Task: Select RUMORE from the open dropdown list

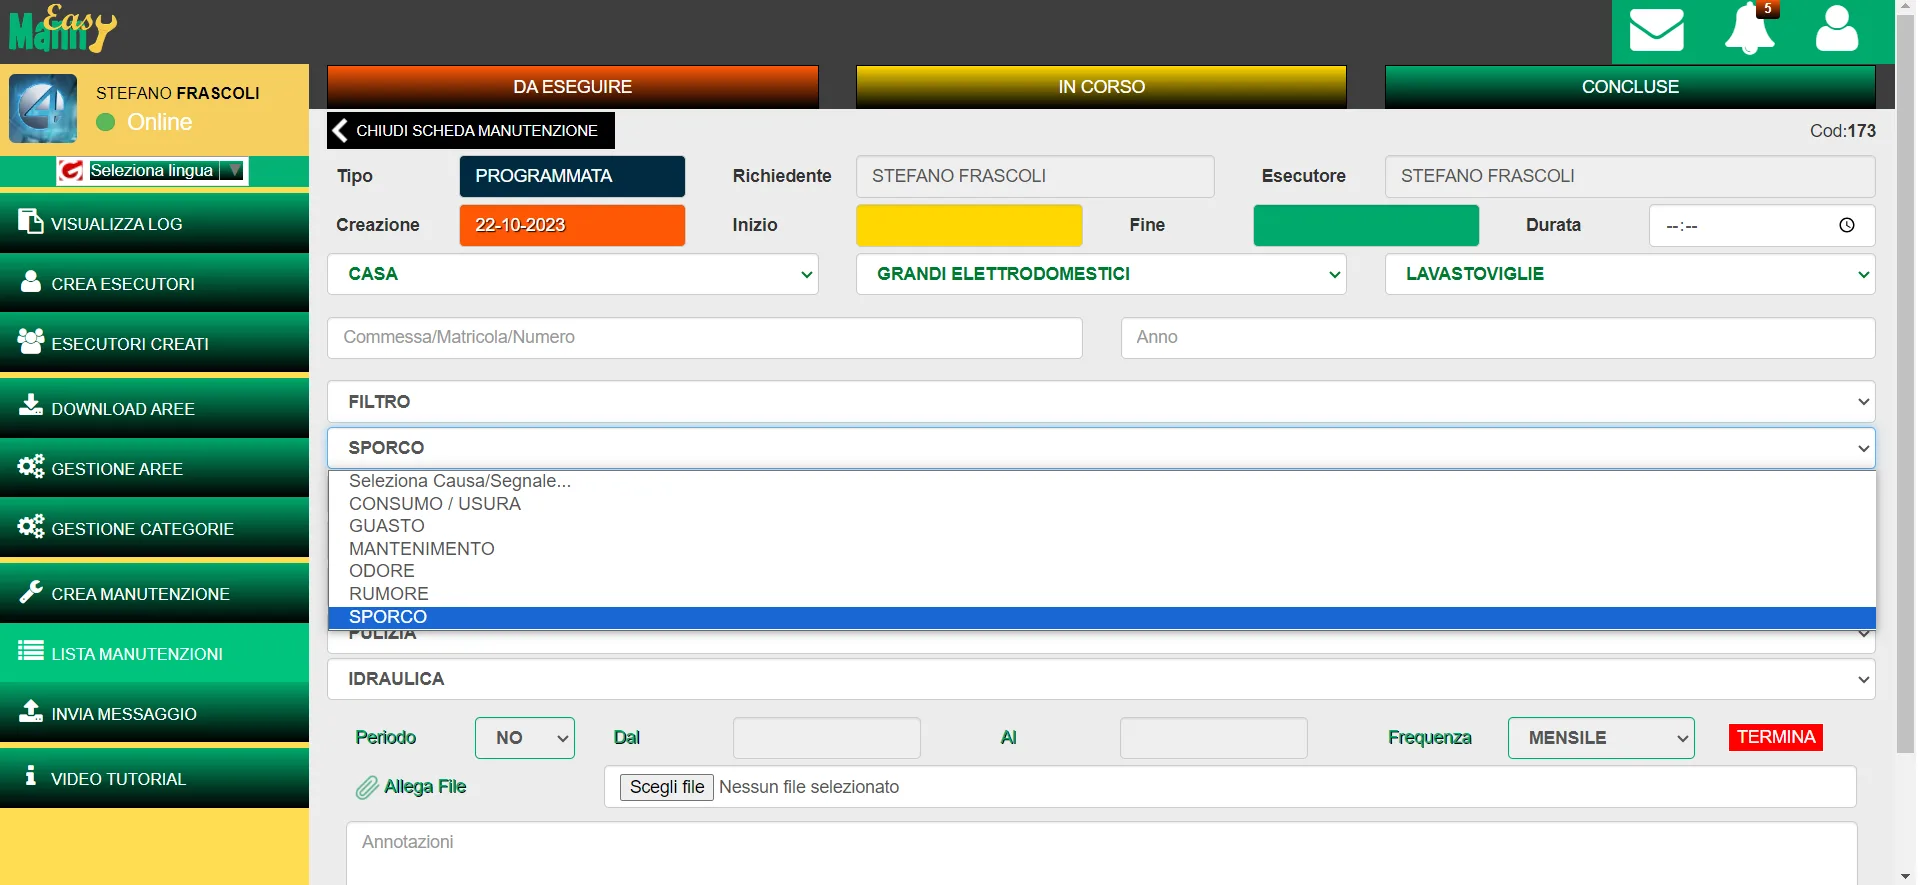Action: (389, 594)
